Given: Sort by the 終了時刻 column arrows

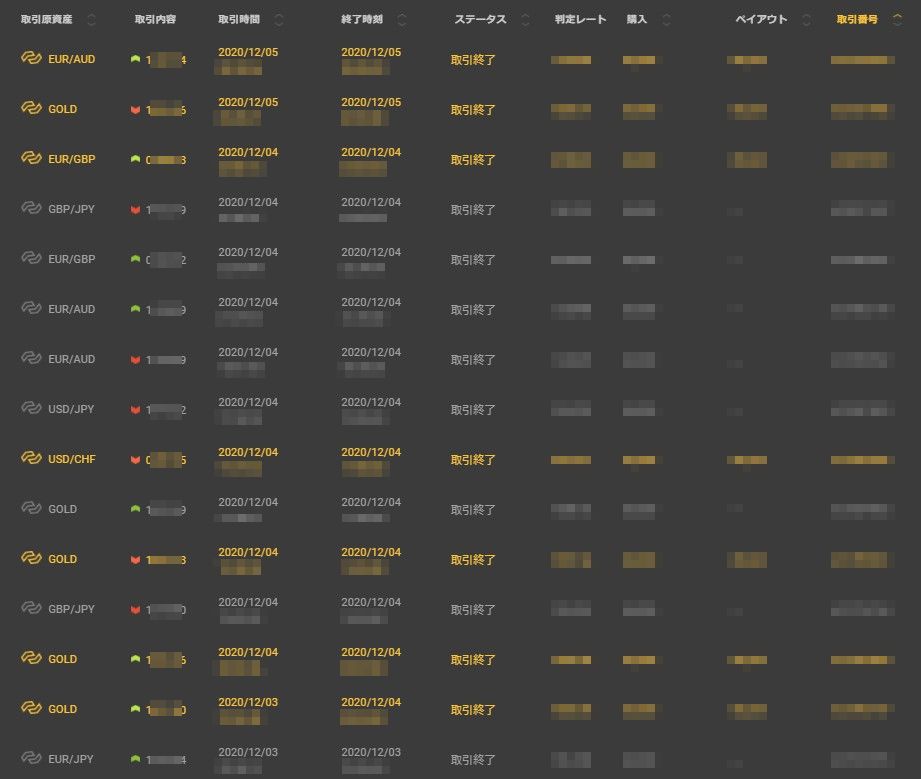Looking at the screenshot, I should pyautogui.click(x=402, y=20).
